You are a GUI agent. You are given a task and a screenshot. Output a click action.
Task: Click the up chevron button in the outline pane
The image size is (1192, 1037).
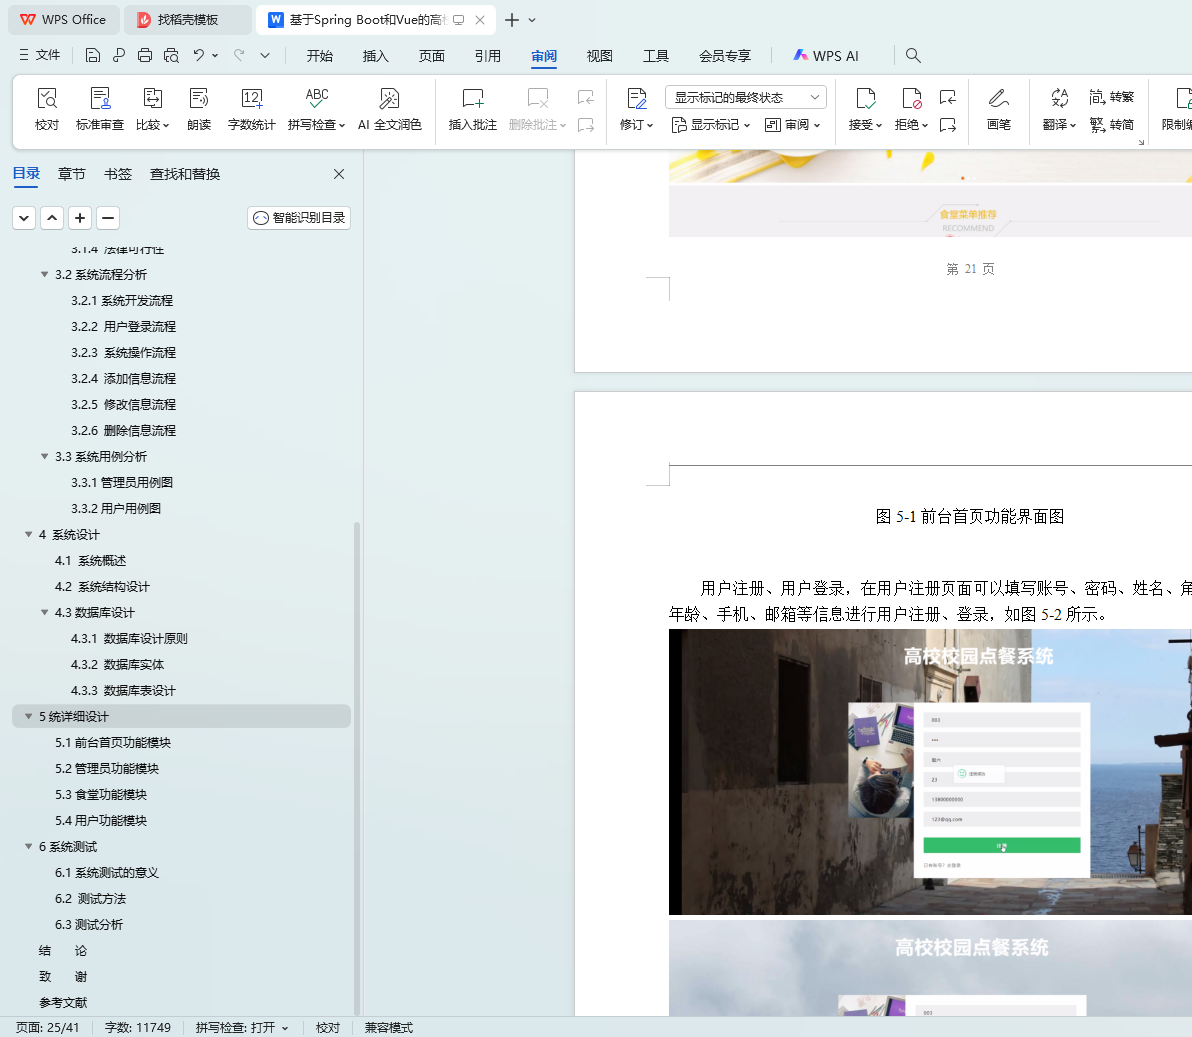(x=52, y=218)
